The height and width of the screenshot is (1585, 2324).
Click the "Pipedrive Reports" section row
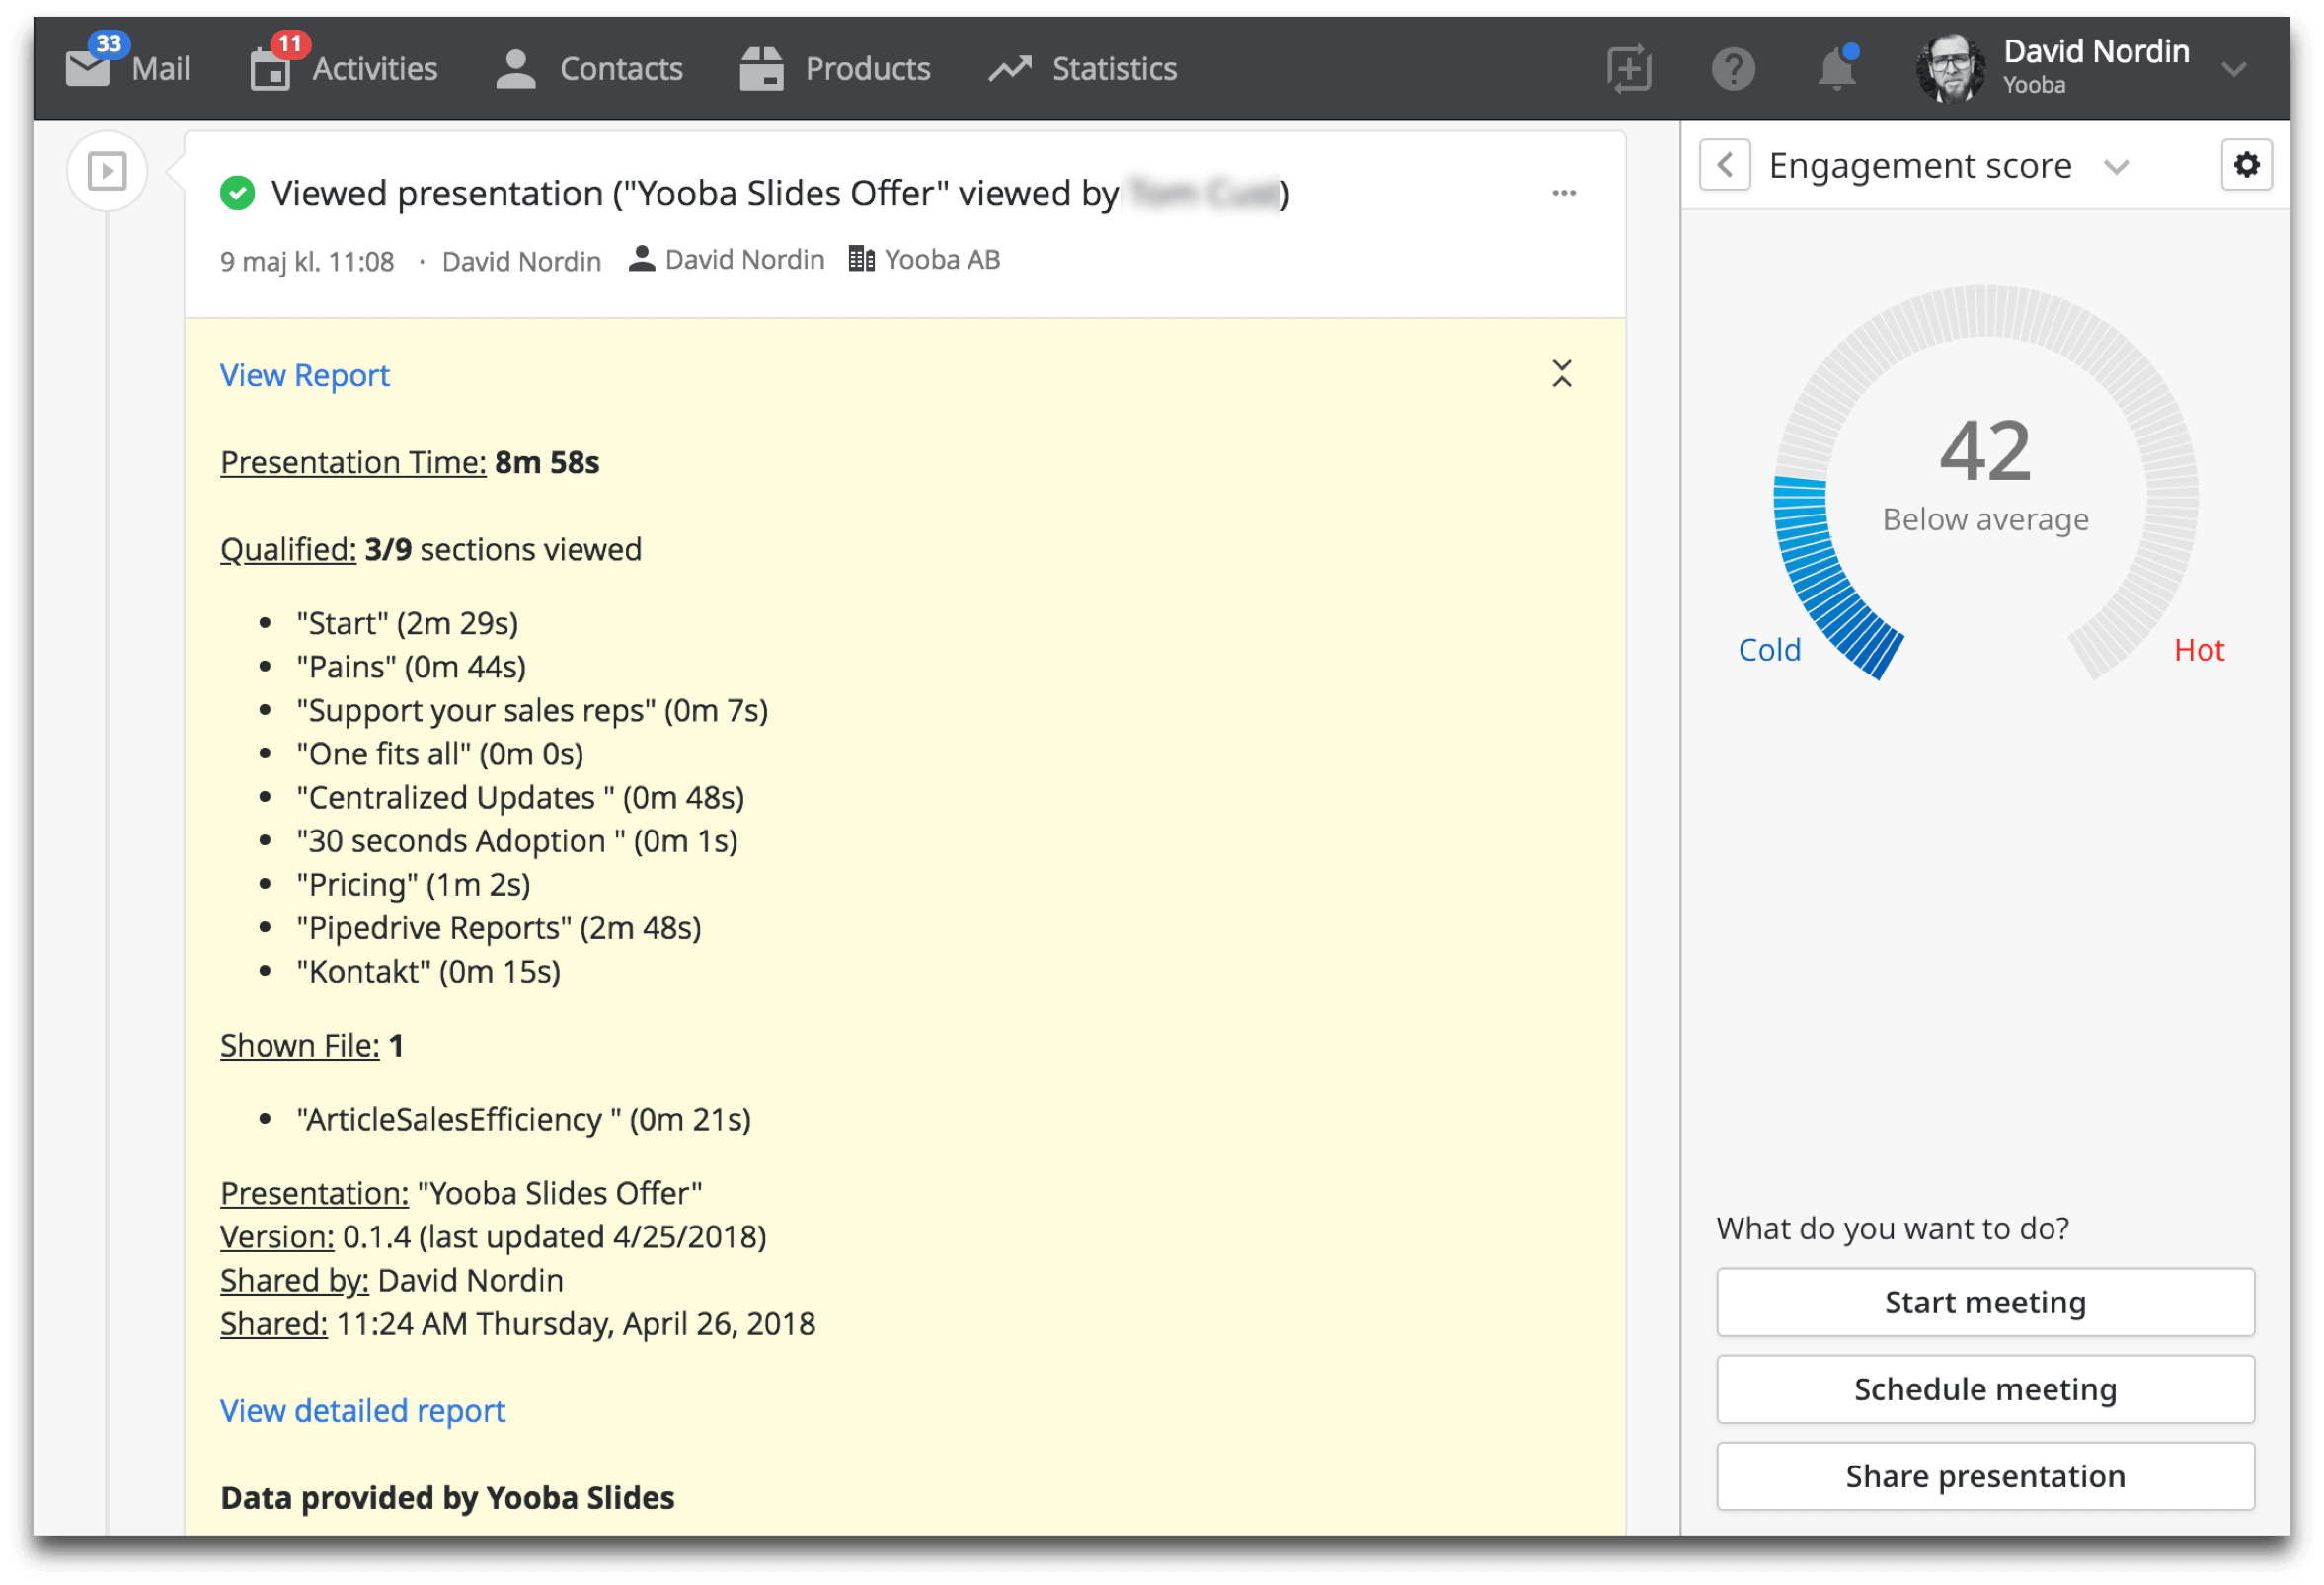click(x=499, y=928)
